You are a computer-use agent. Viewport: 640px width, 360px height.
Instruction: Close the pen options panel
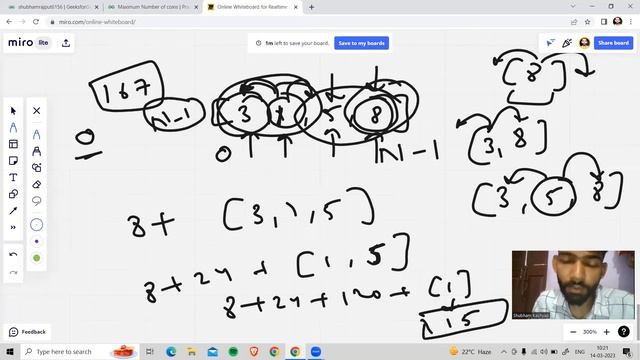point(36,111)
